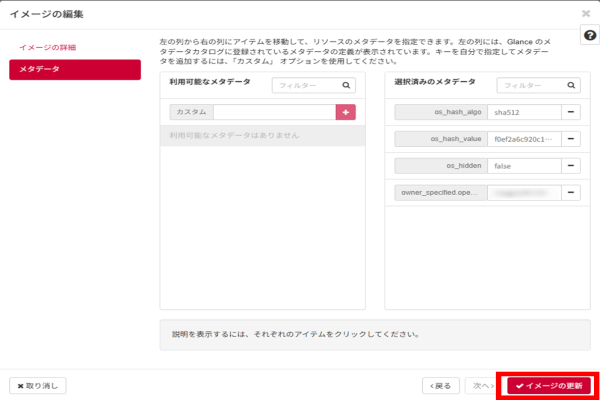Focus the available metadata フィルター field

[x=304, y=86]
